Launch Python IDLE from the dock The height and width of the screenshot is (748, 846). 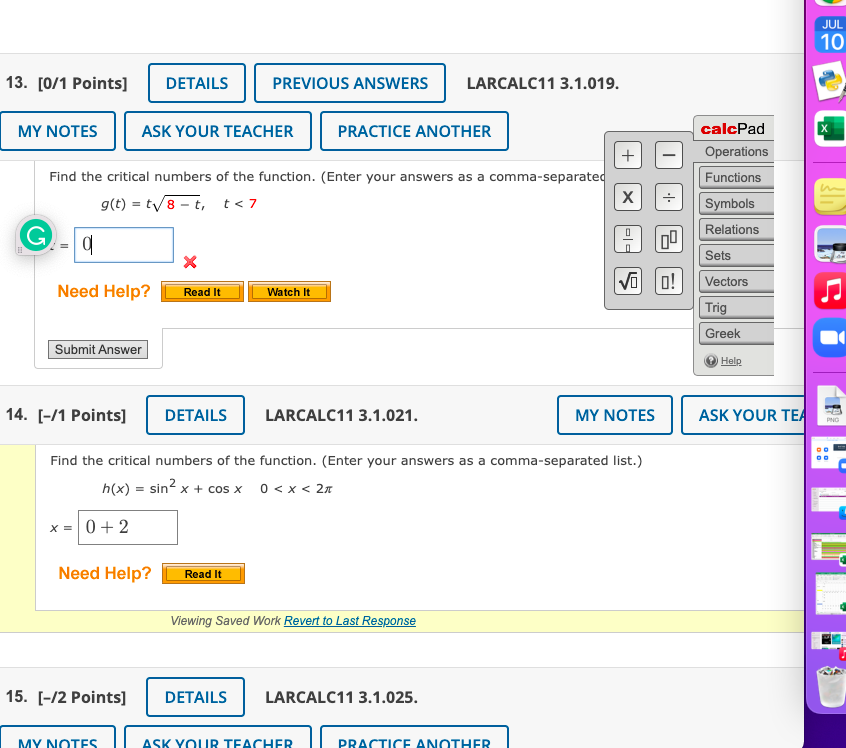coord(830,82)
